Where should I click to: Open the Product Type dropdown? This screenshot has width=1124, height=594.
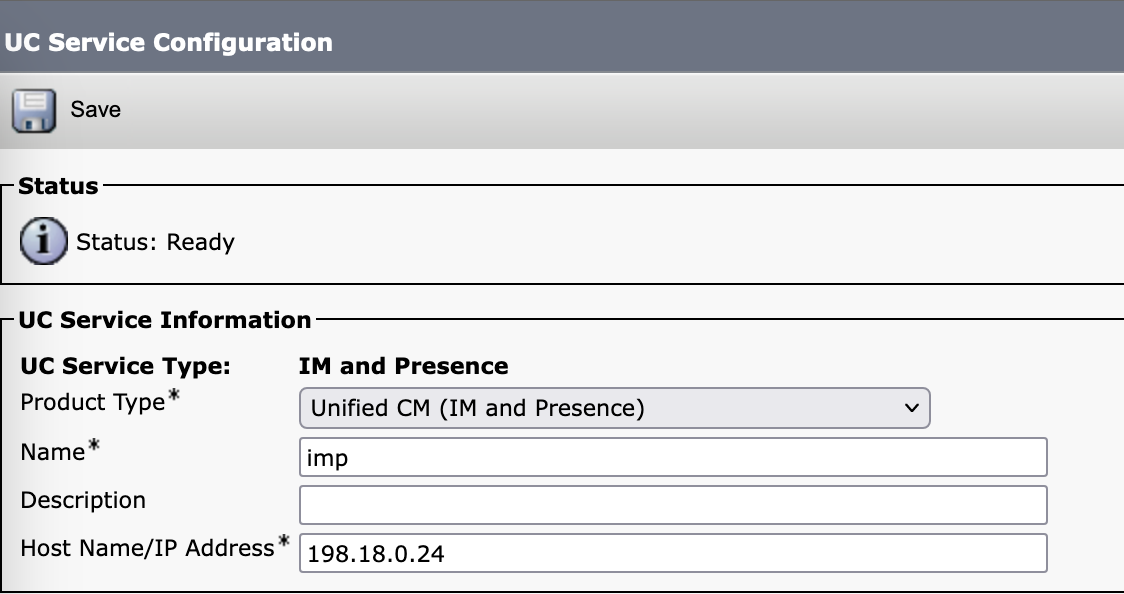click(x=614, y=408)
